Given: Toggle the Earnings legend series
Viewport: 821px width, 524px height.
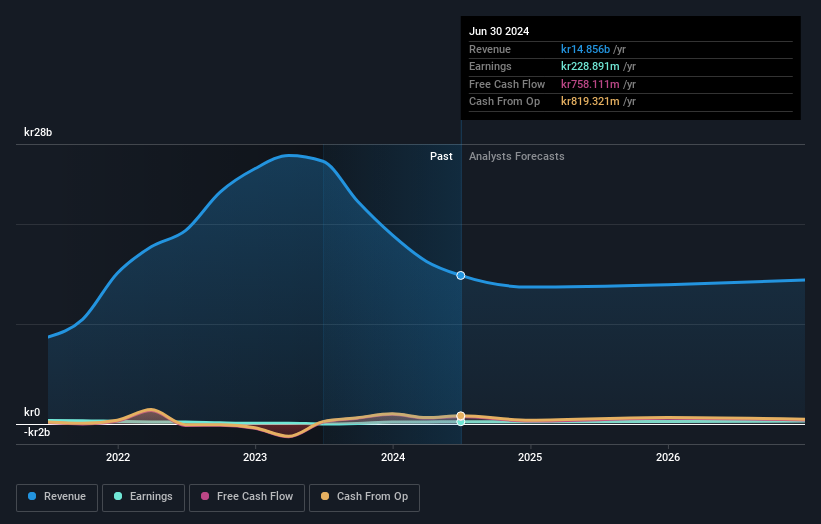Looking at the screenshot, I should [143, 497].
